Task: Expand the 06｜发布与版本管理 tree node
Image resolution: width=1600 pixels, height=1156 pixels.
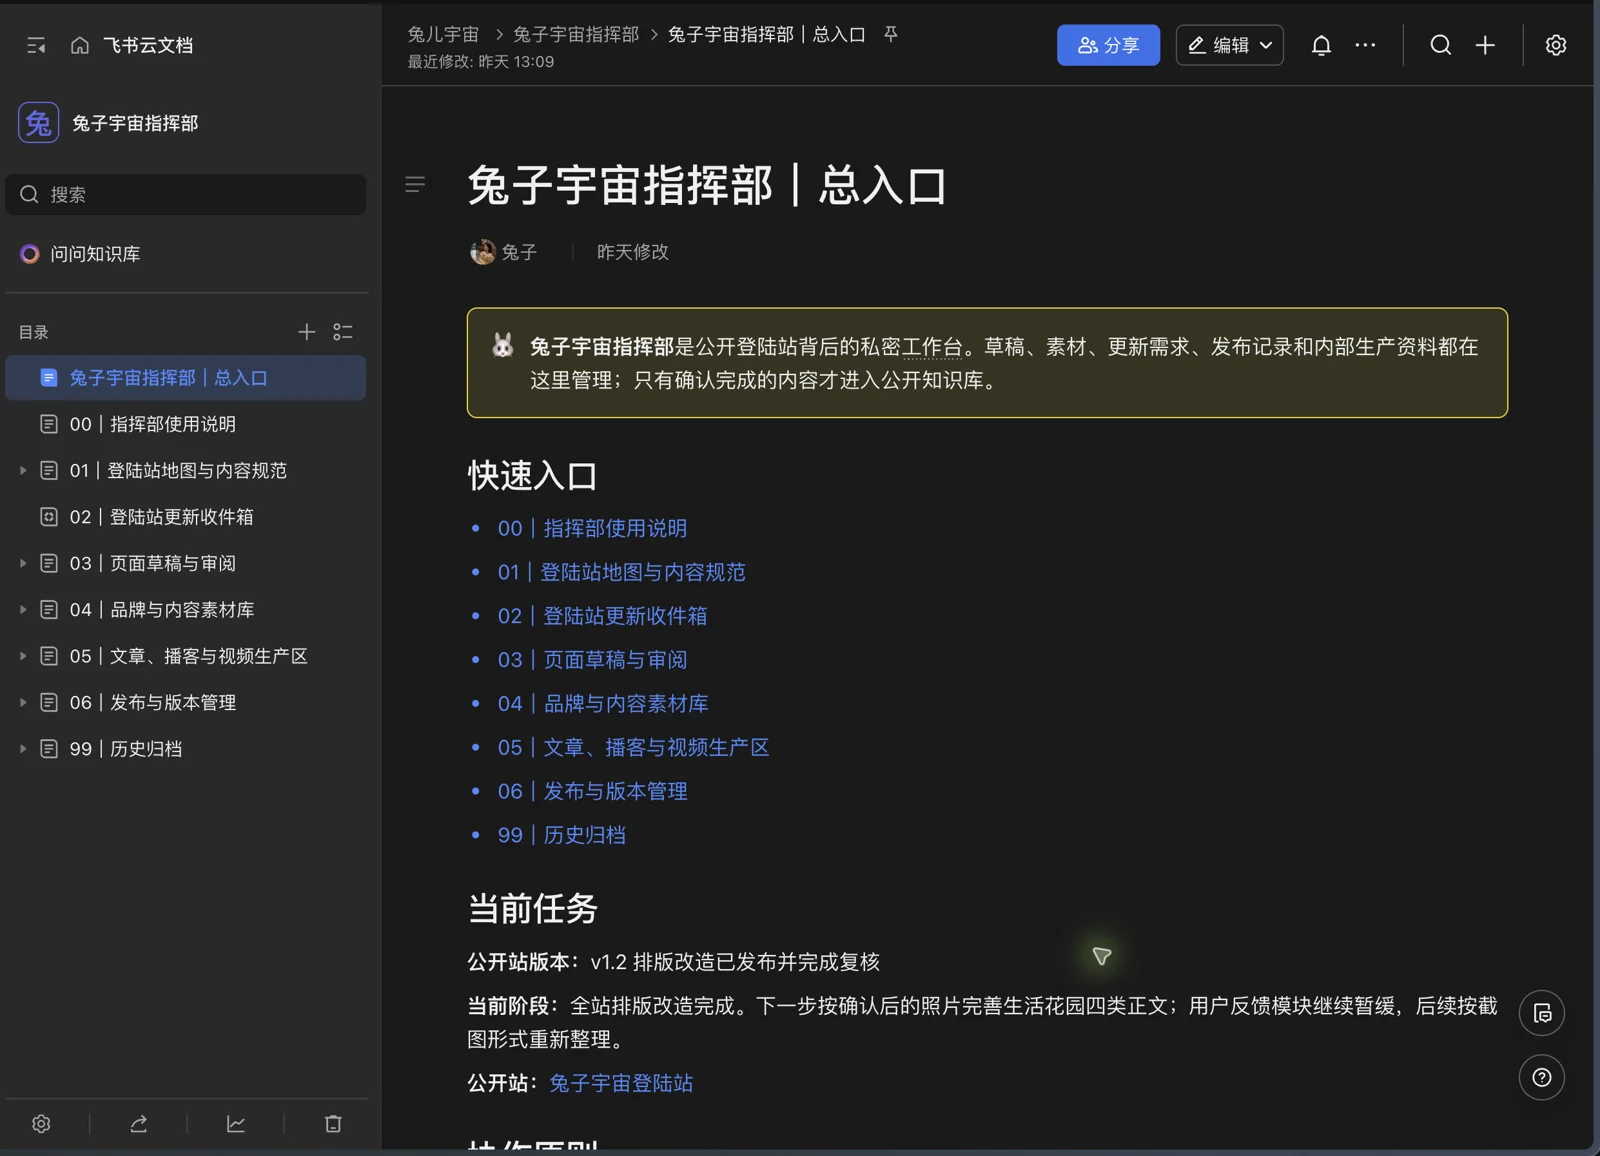Action: pyautogui.click(x=23, y=702)
